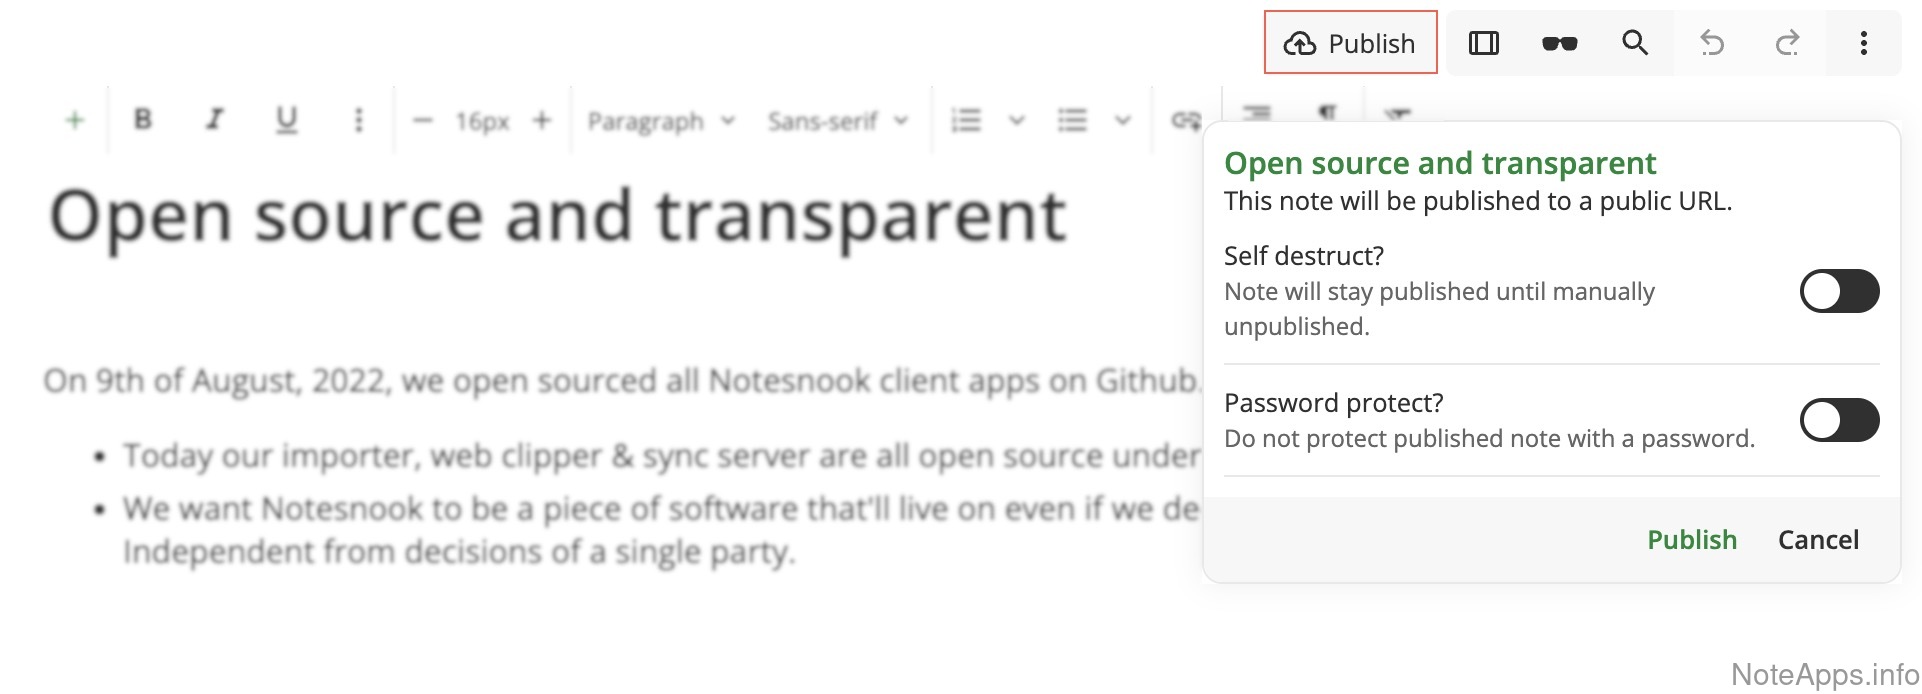
Task: Open search using the magnifier icon
Action: coord(1635,43)
